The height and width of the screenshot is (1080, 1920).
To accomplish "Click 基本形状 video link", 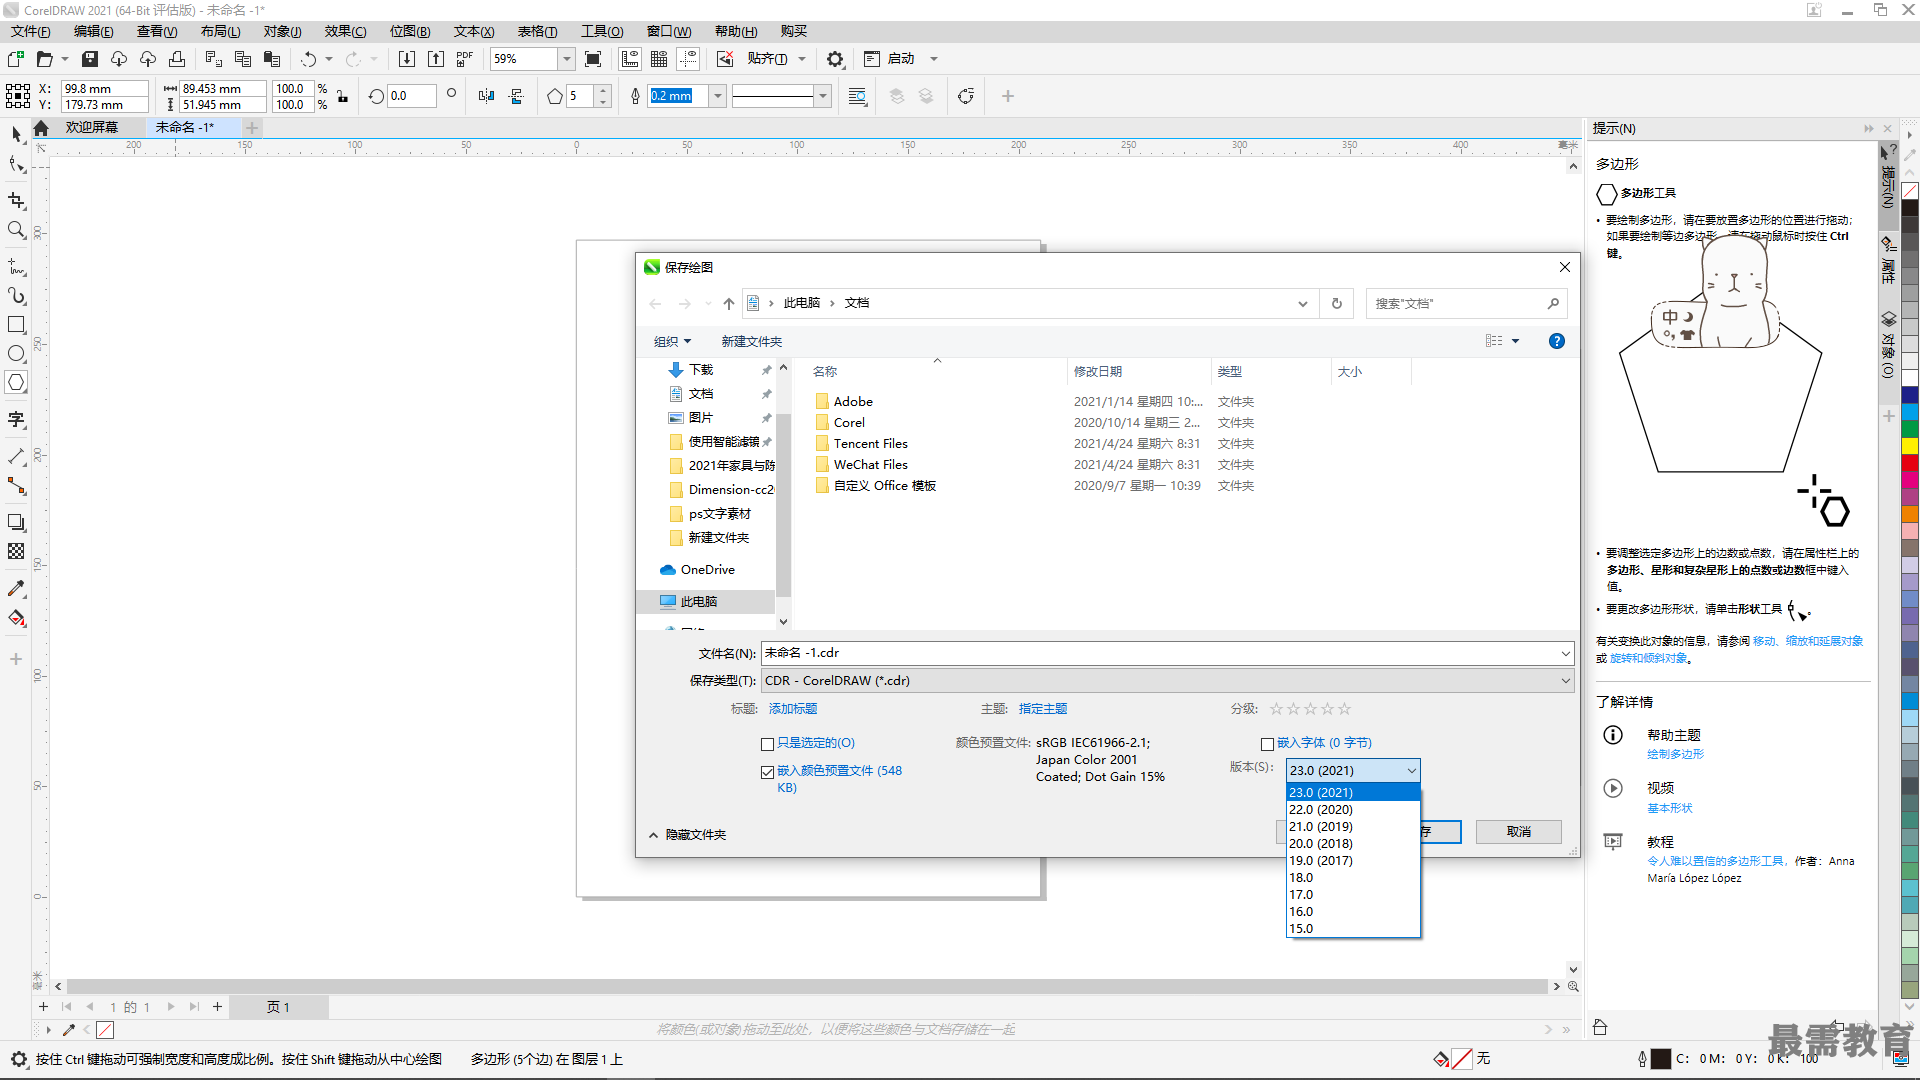I will tap(1670, 808).
